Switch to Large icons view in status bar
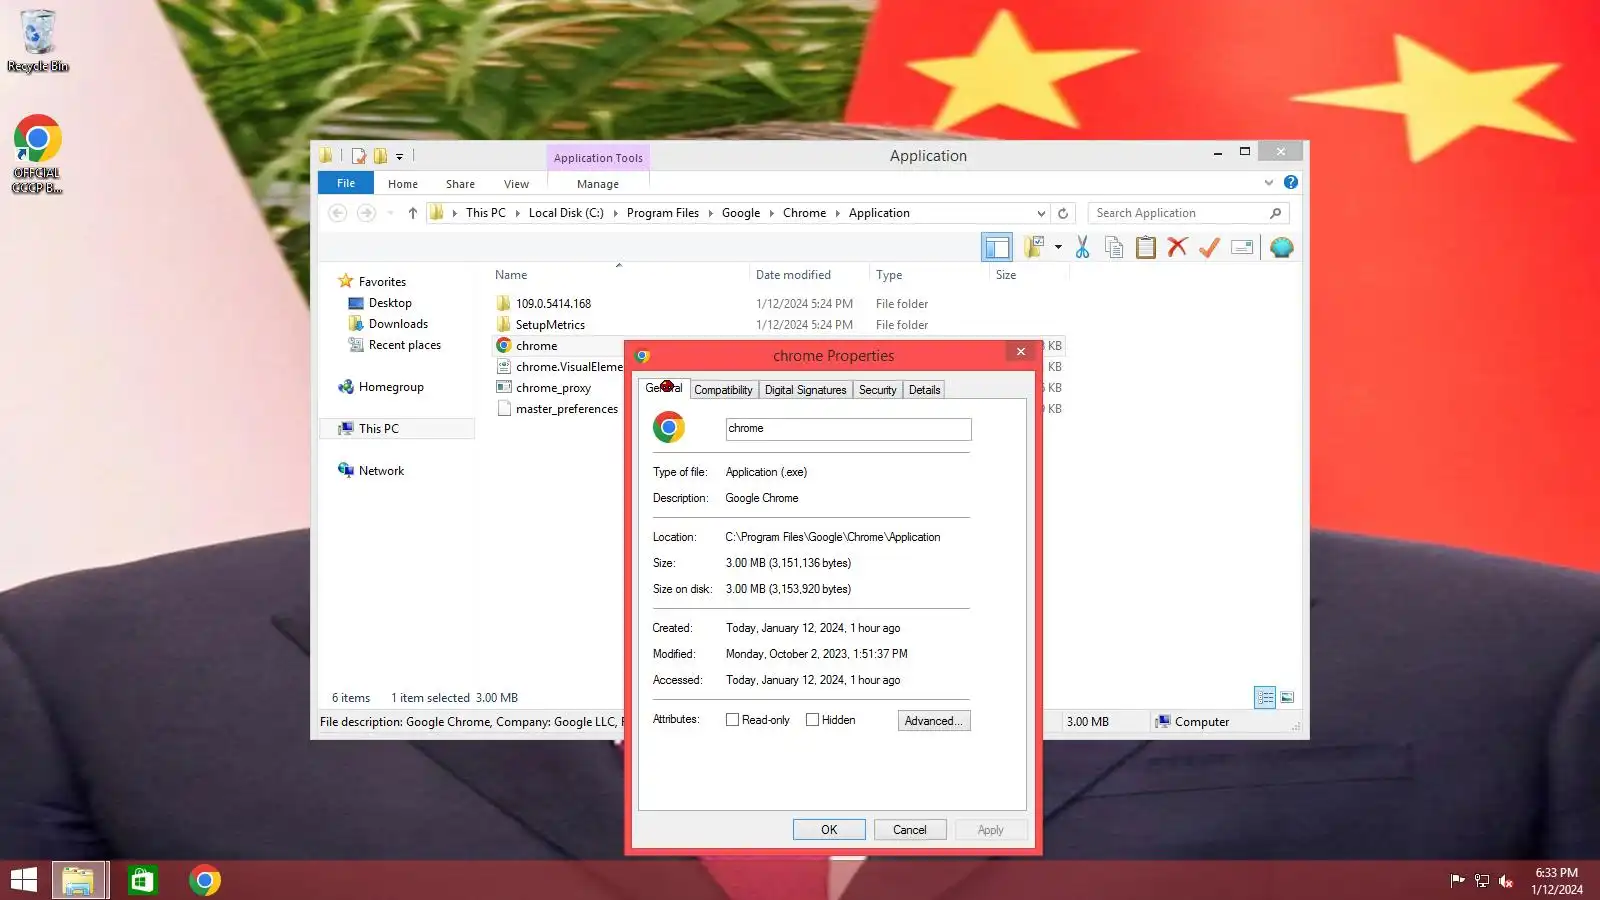 pos(1287,697)
